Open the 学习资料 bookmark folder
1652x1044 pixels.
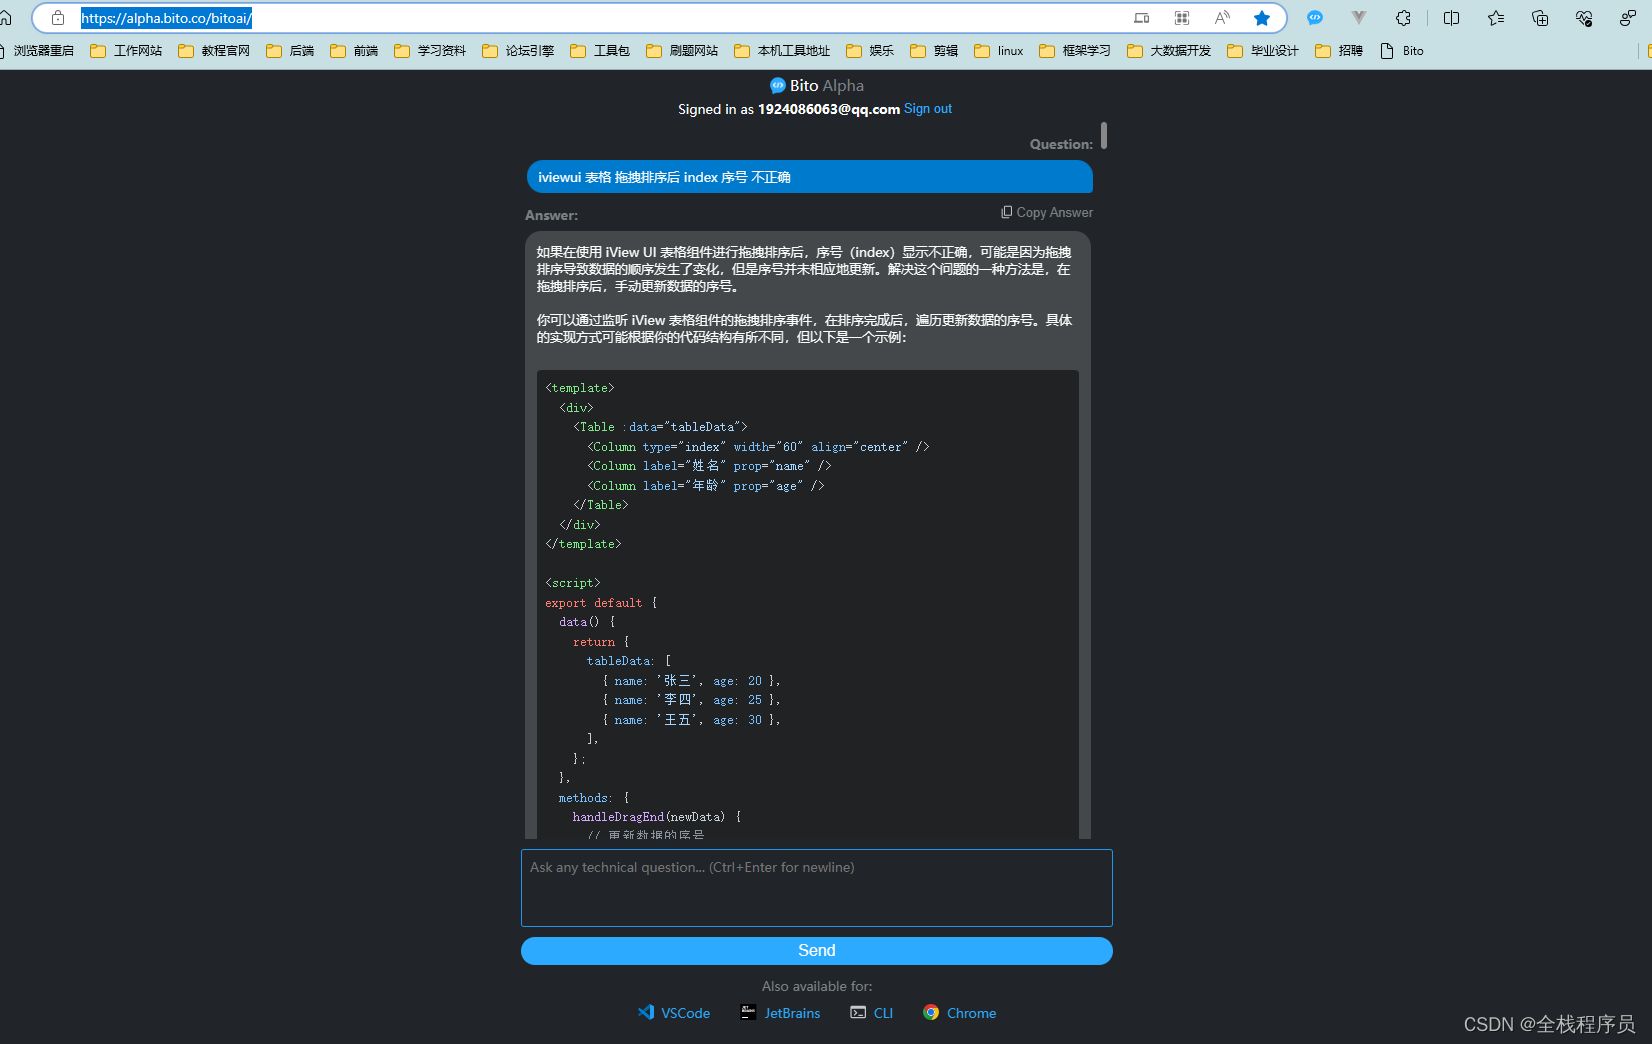click(430, 51)
